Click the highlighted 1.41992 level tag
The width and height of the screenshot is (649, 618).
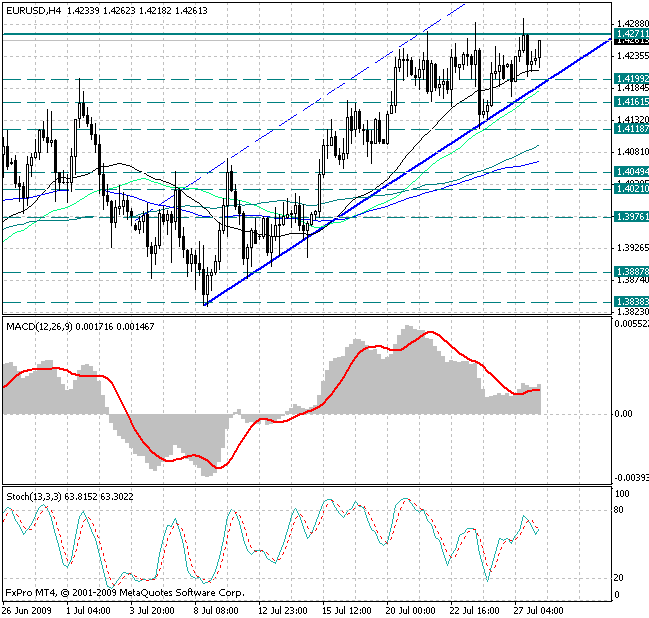click(632, 79)
